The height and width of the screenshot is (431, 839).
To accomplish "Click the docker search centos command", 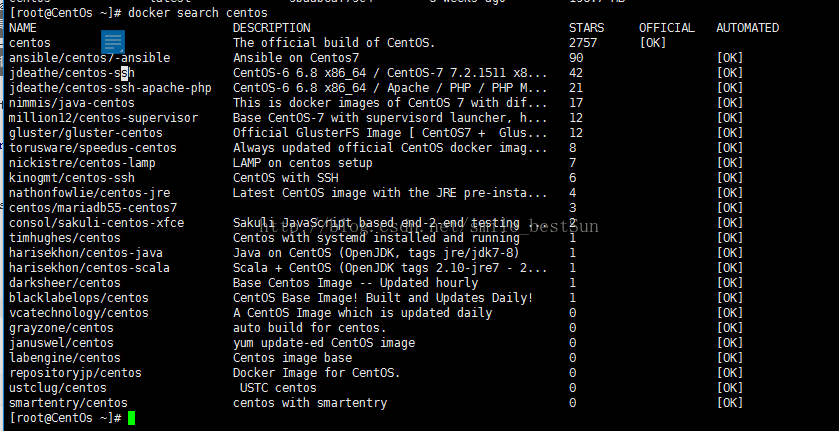I will pos(197,12).
